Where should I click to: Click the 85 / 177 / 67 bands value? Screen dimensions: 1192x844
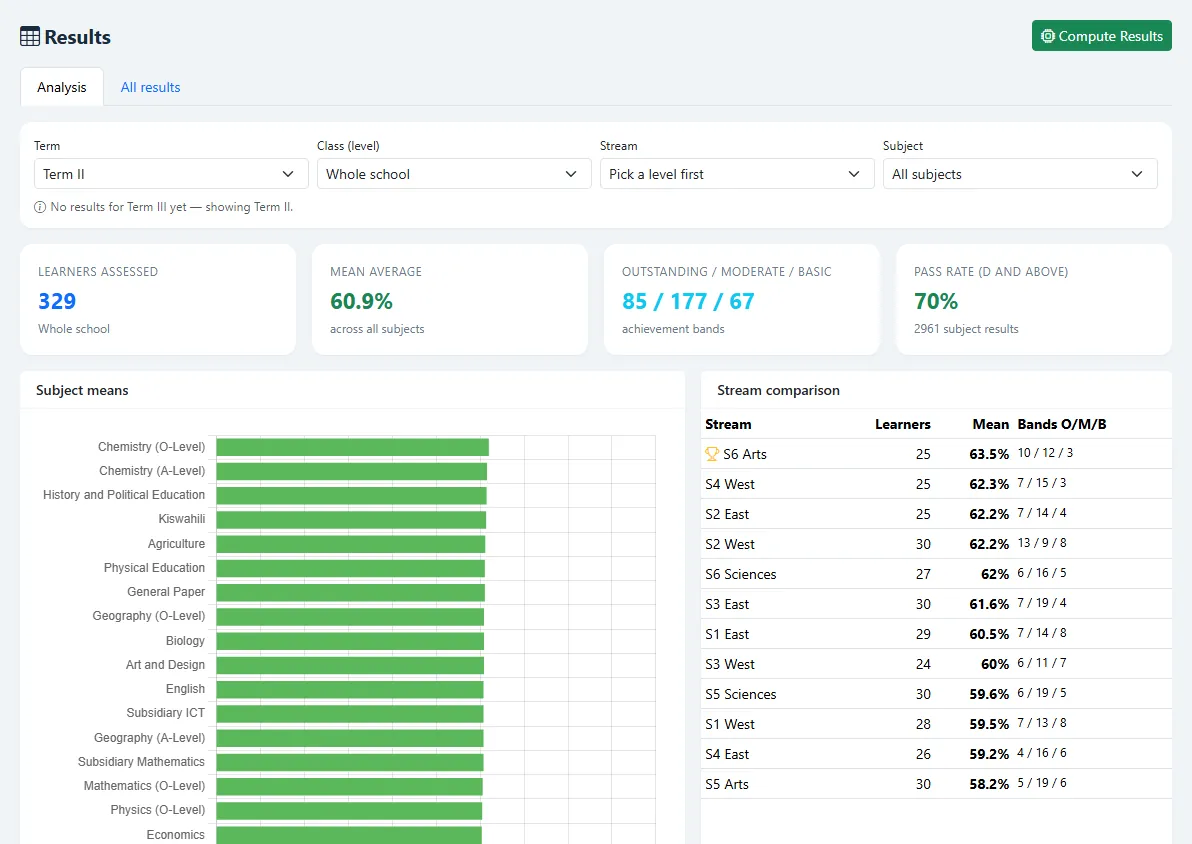(688, 301)
